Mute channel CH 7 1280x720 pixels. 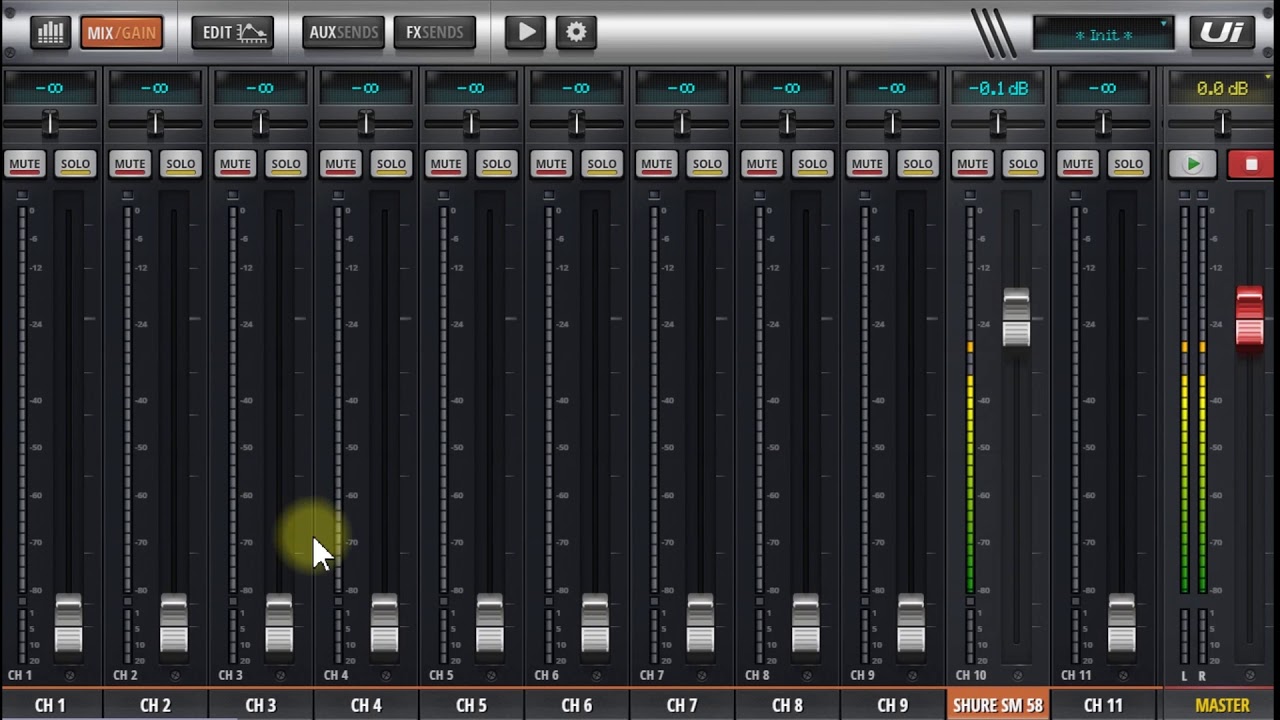(656, 164)
